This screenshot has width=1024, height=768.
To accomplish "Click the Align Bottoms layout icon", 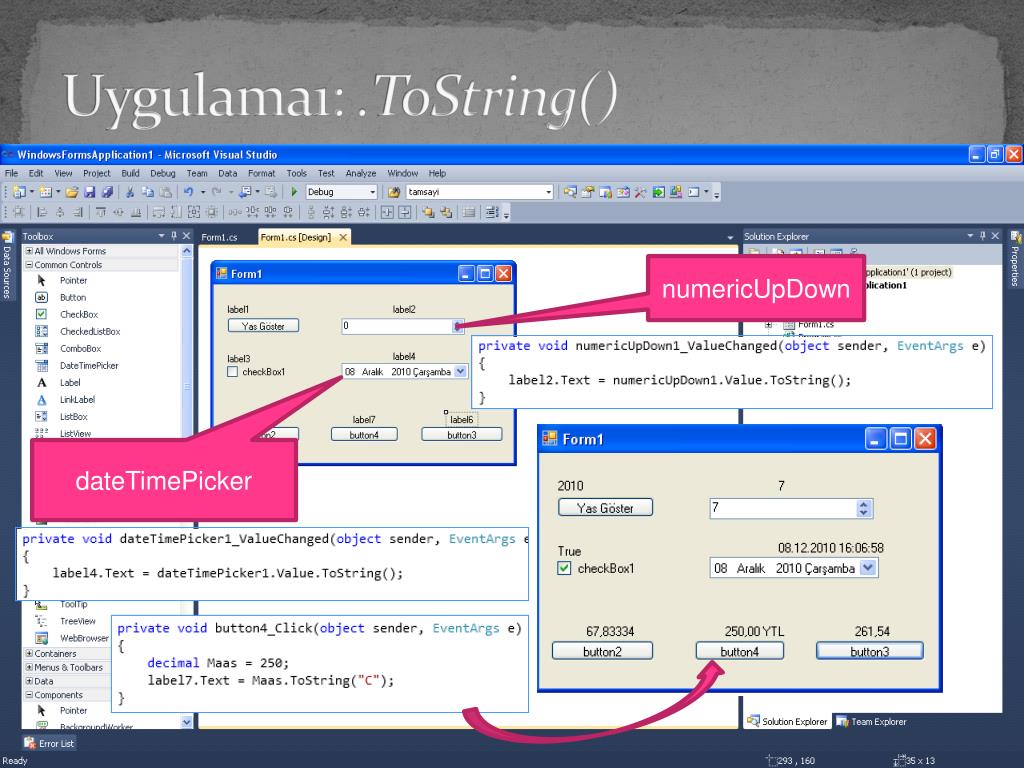I will (136, 212).
